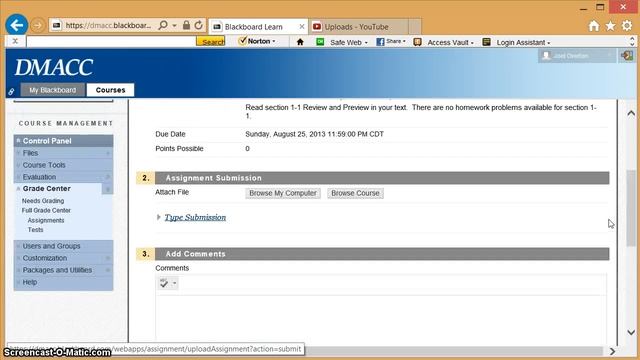Click the search magnifier in address bar

point(163,25)
